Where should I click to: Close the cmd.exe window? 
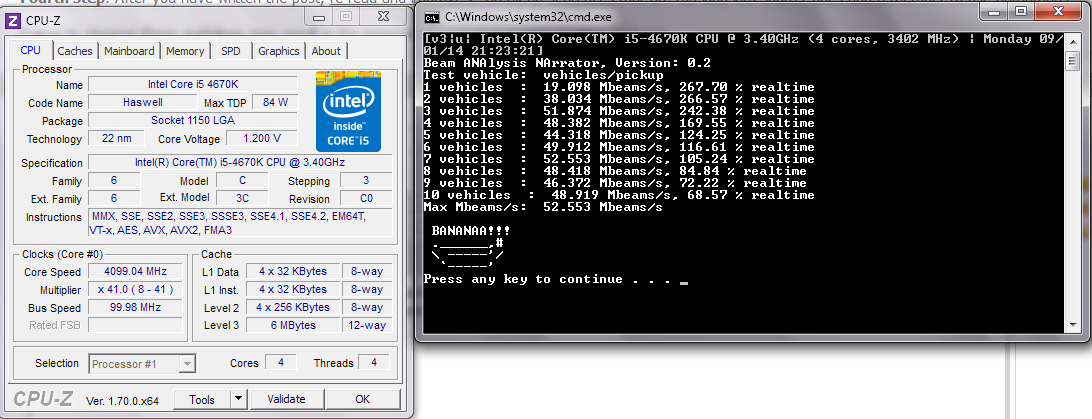click(1061, 11)
